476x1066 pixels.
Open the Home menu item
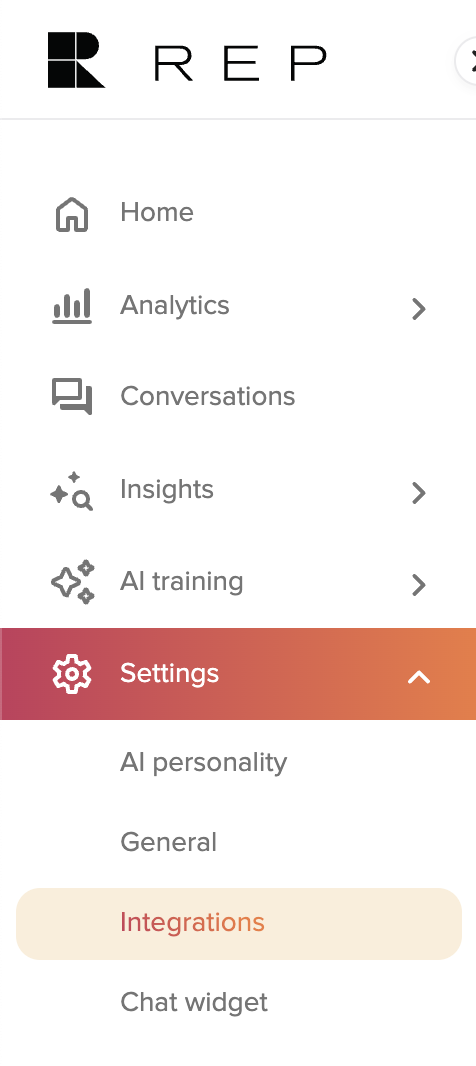coord(238,213)
